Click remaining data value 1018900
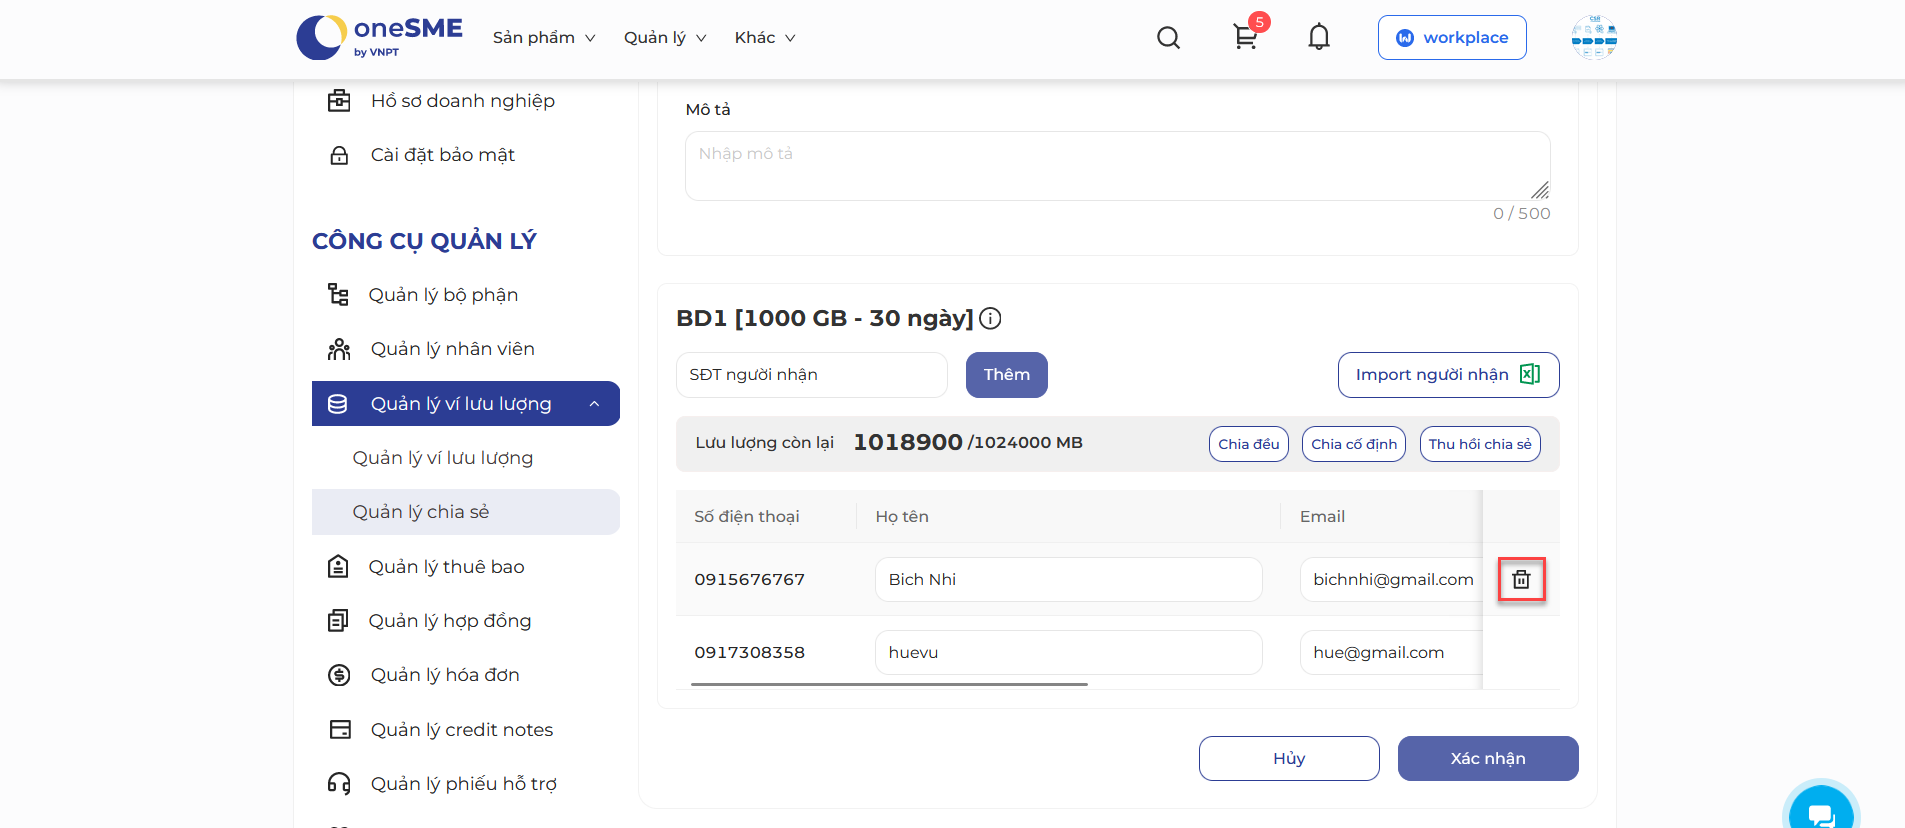The height and width of the screenshot is (828, 1905). click(907, 443)
